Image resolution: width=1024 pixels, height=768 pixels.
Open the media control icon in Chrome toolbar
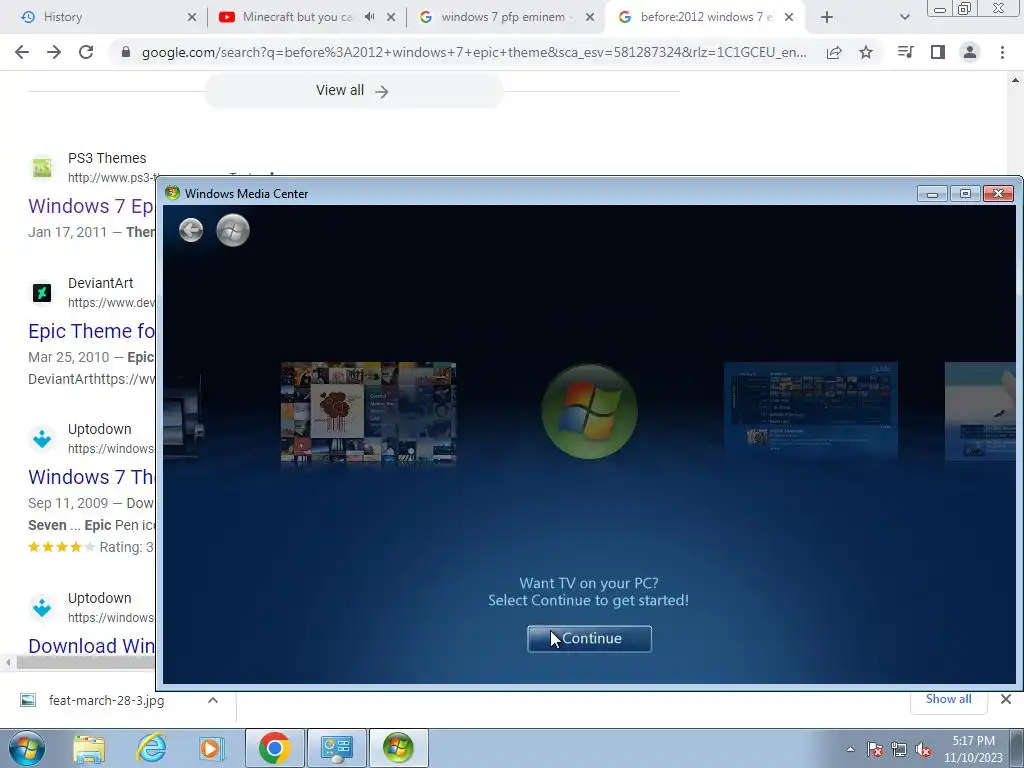pyautogui.click(x=905, y=52)
